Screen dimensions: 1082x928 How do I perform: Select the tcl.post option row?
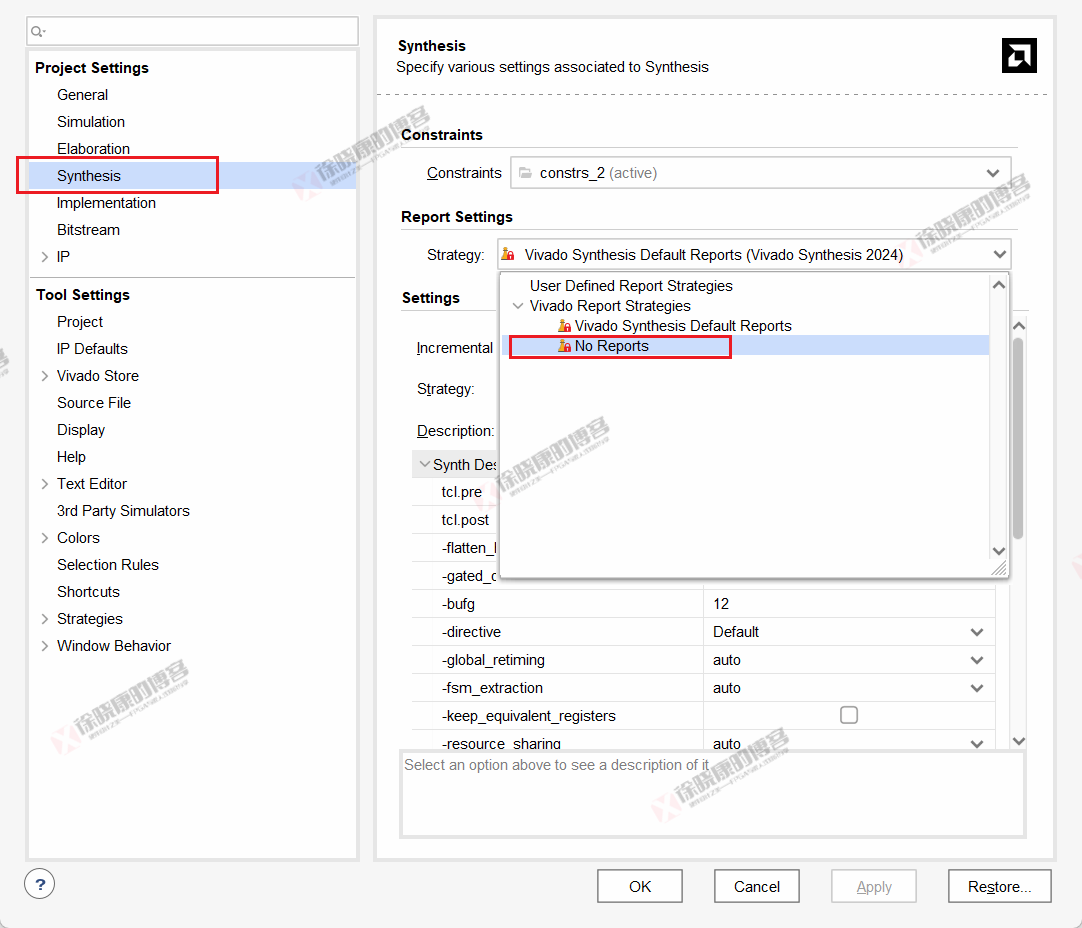[455, 520]
